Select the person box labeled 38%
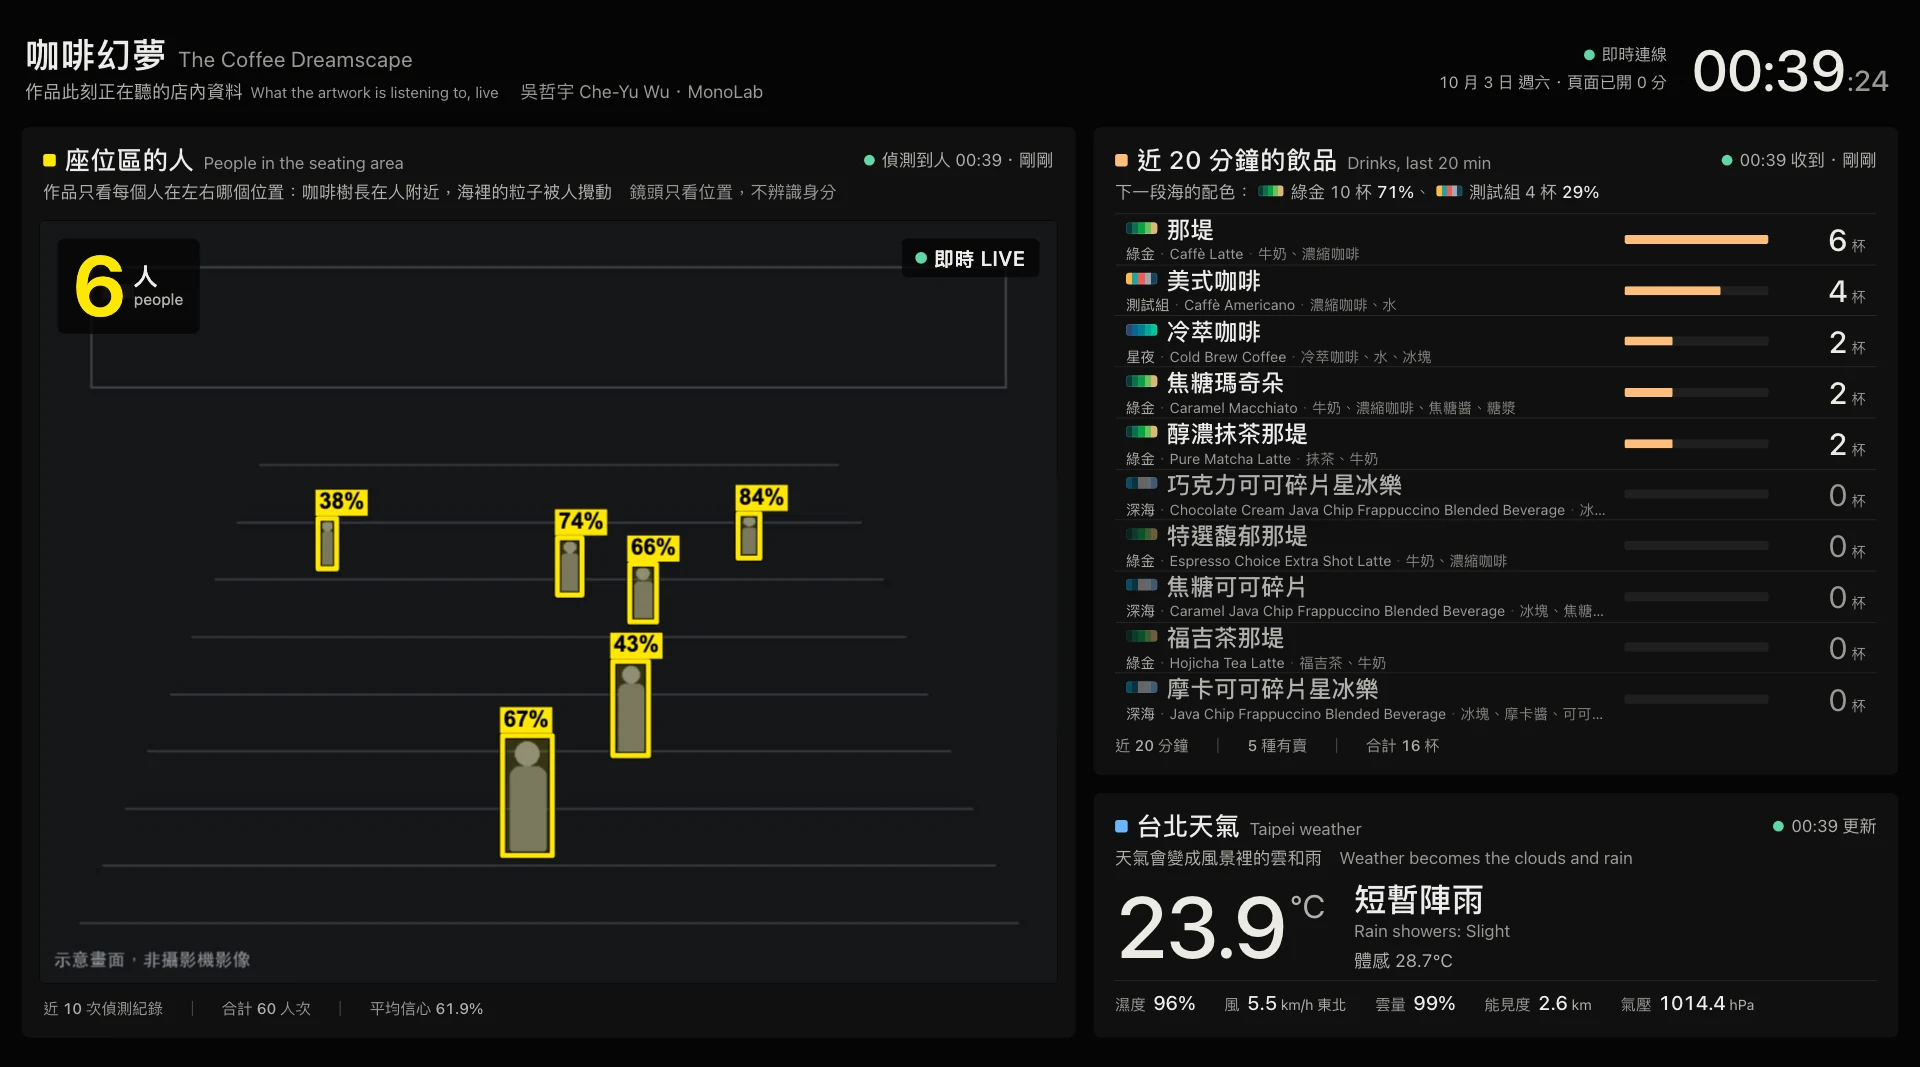 (327, 544)
